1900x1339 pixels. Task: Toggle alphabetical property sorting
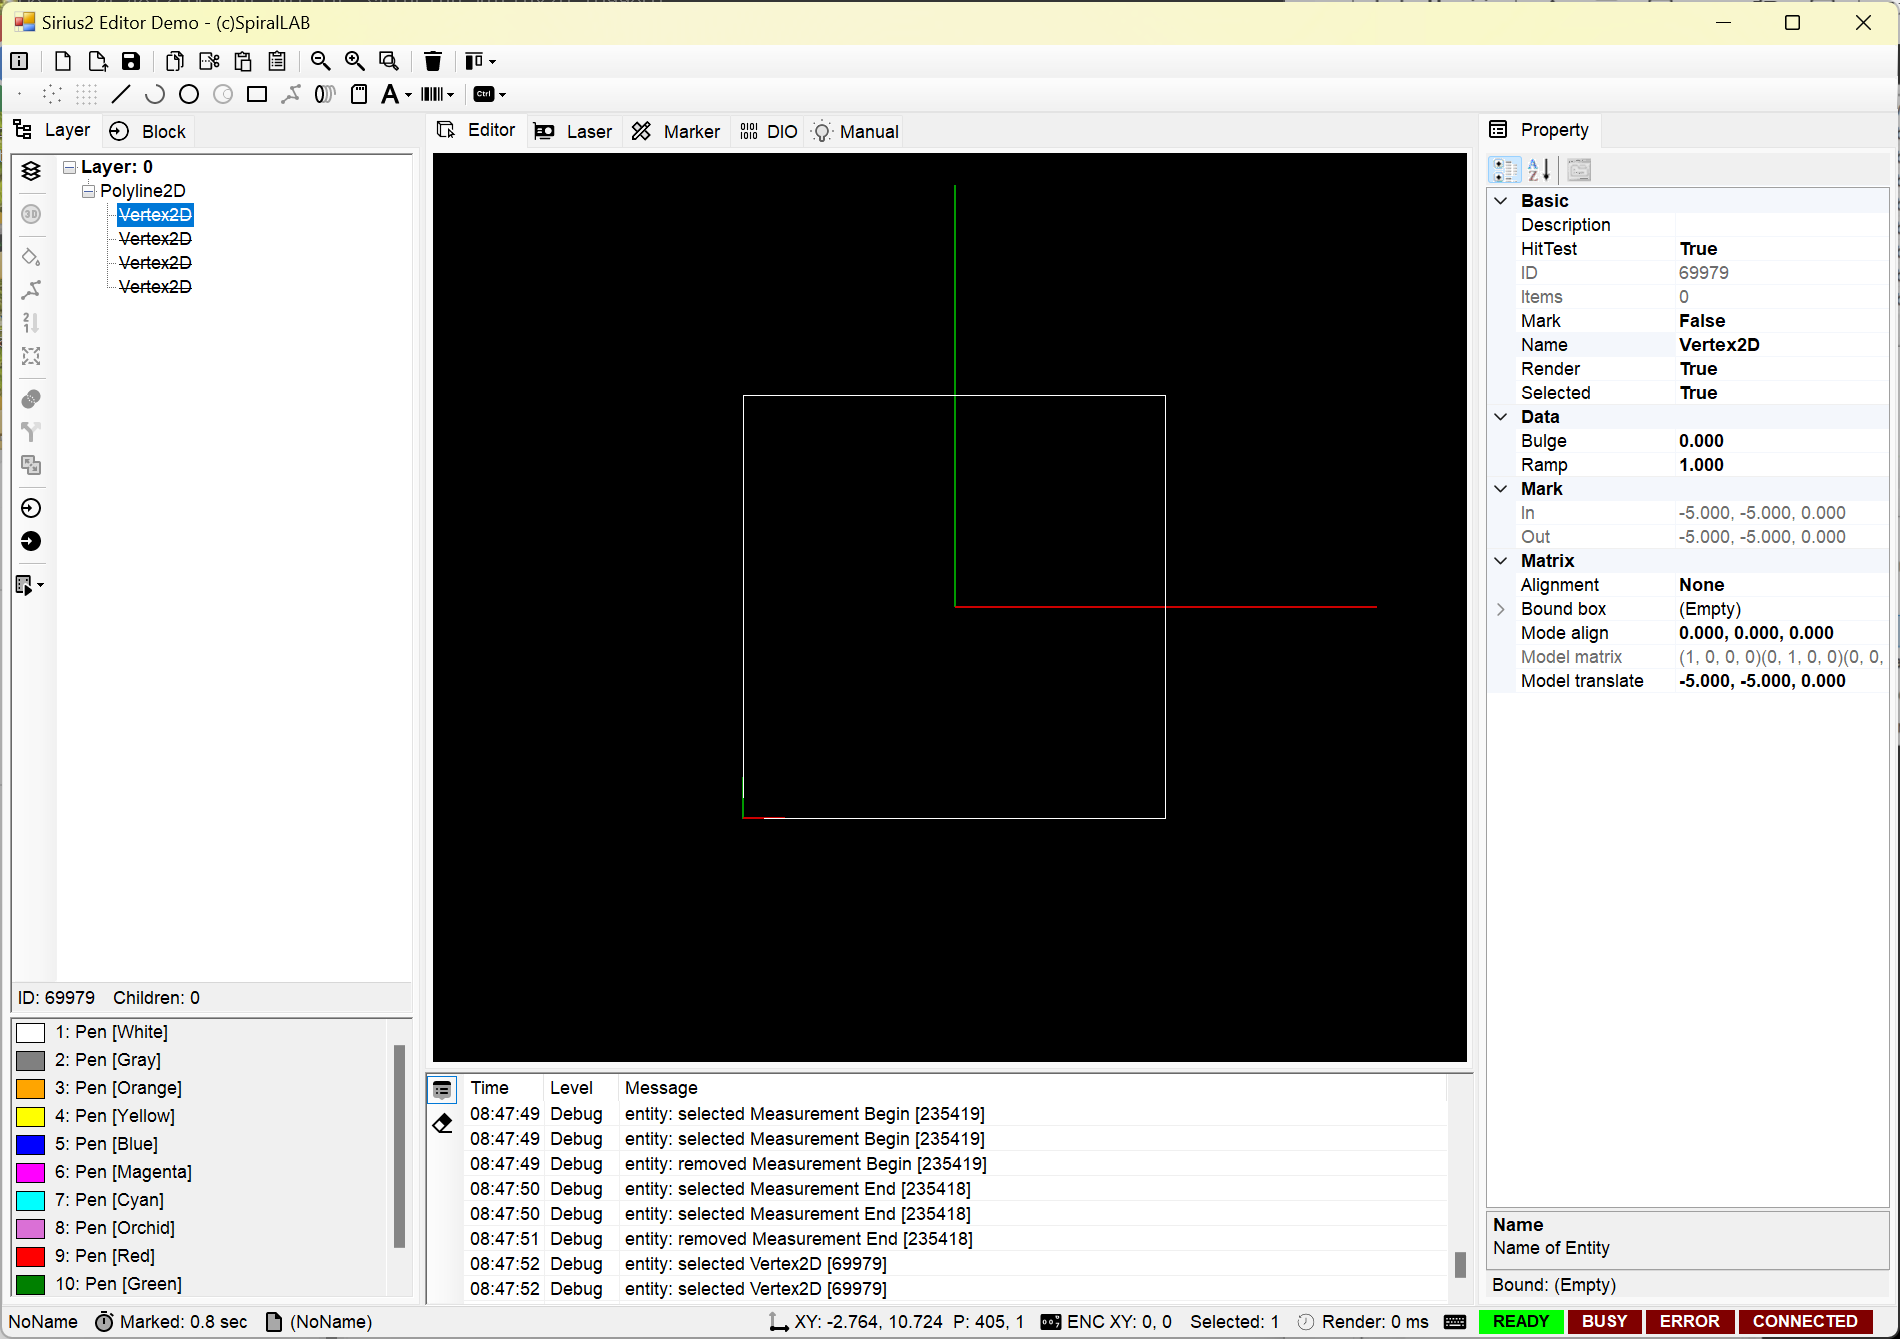pyautogui.click(x=1539, y=170)
